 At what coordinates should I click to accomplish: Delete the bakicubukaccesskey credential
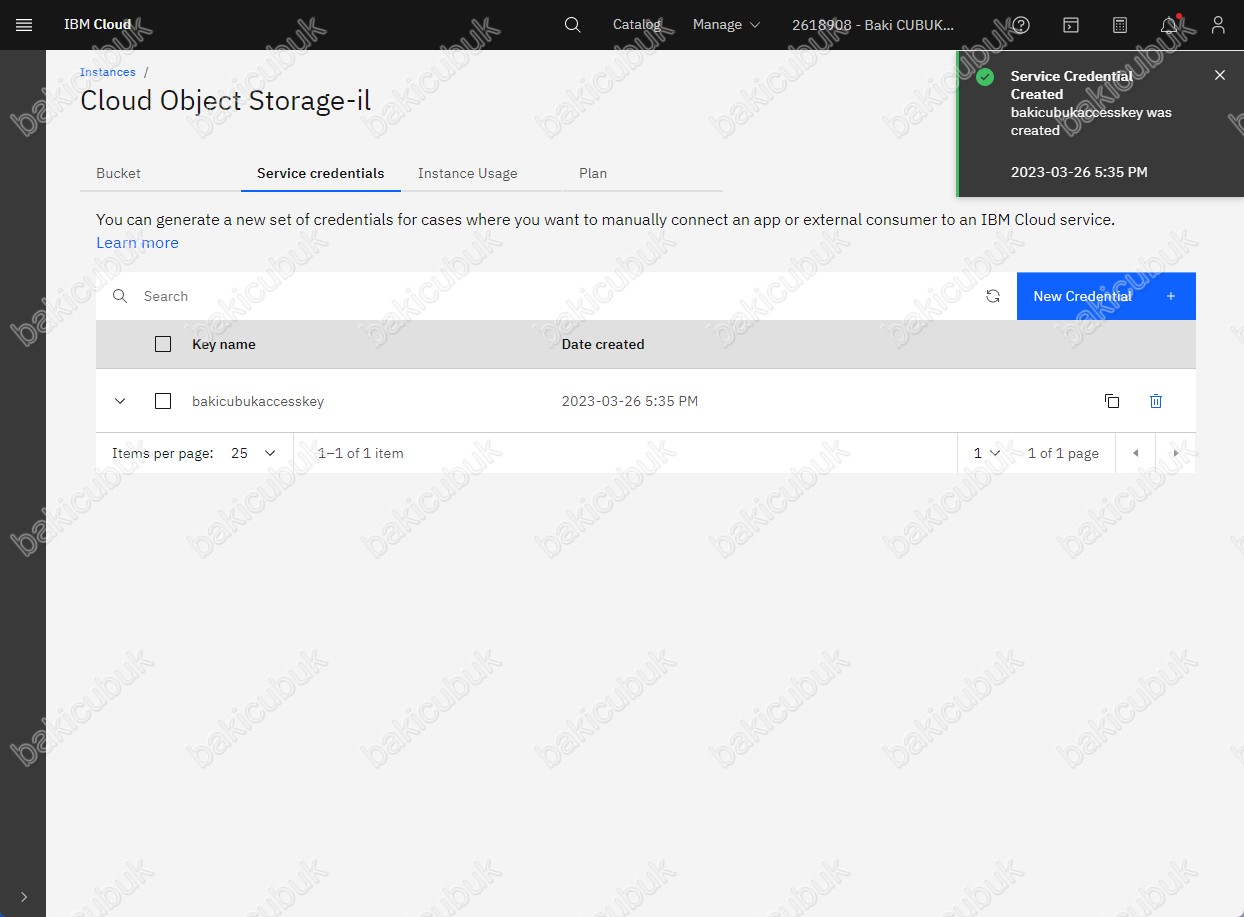tap(1156, 401)
